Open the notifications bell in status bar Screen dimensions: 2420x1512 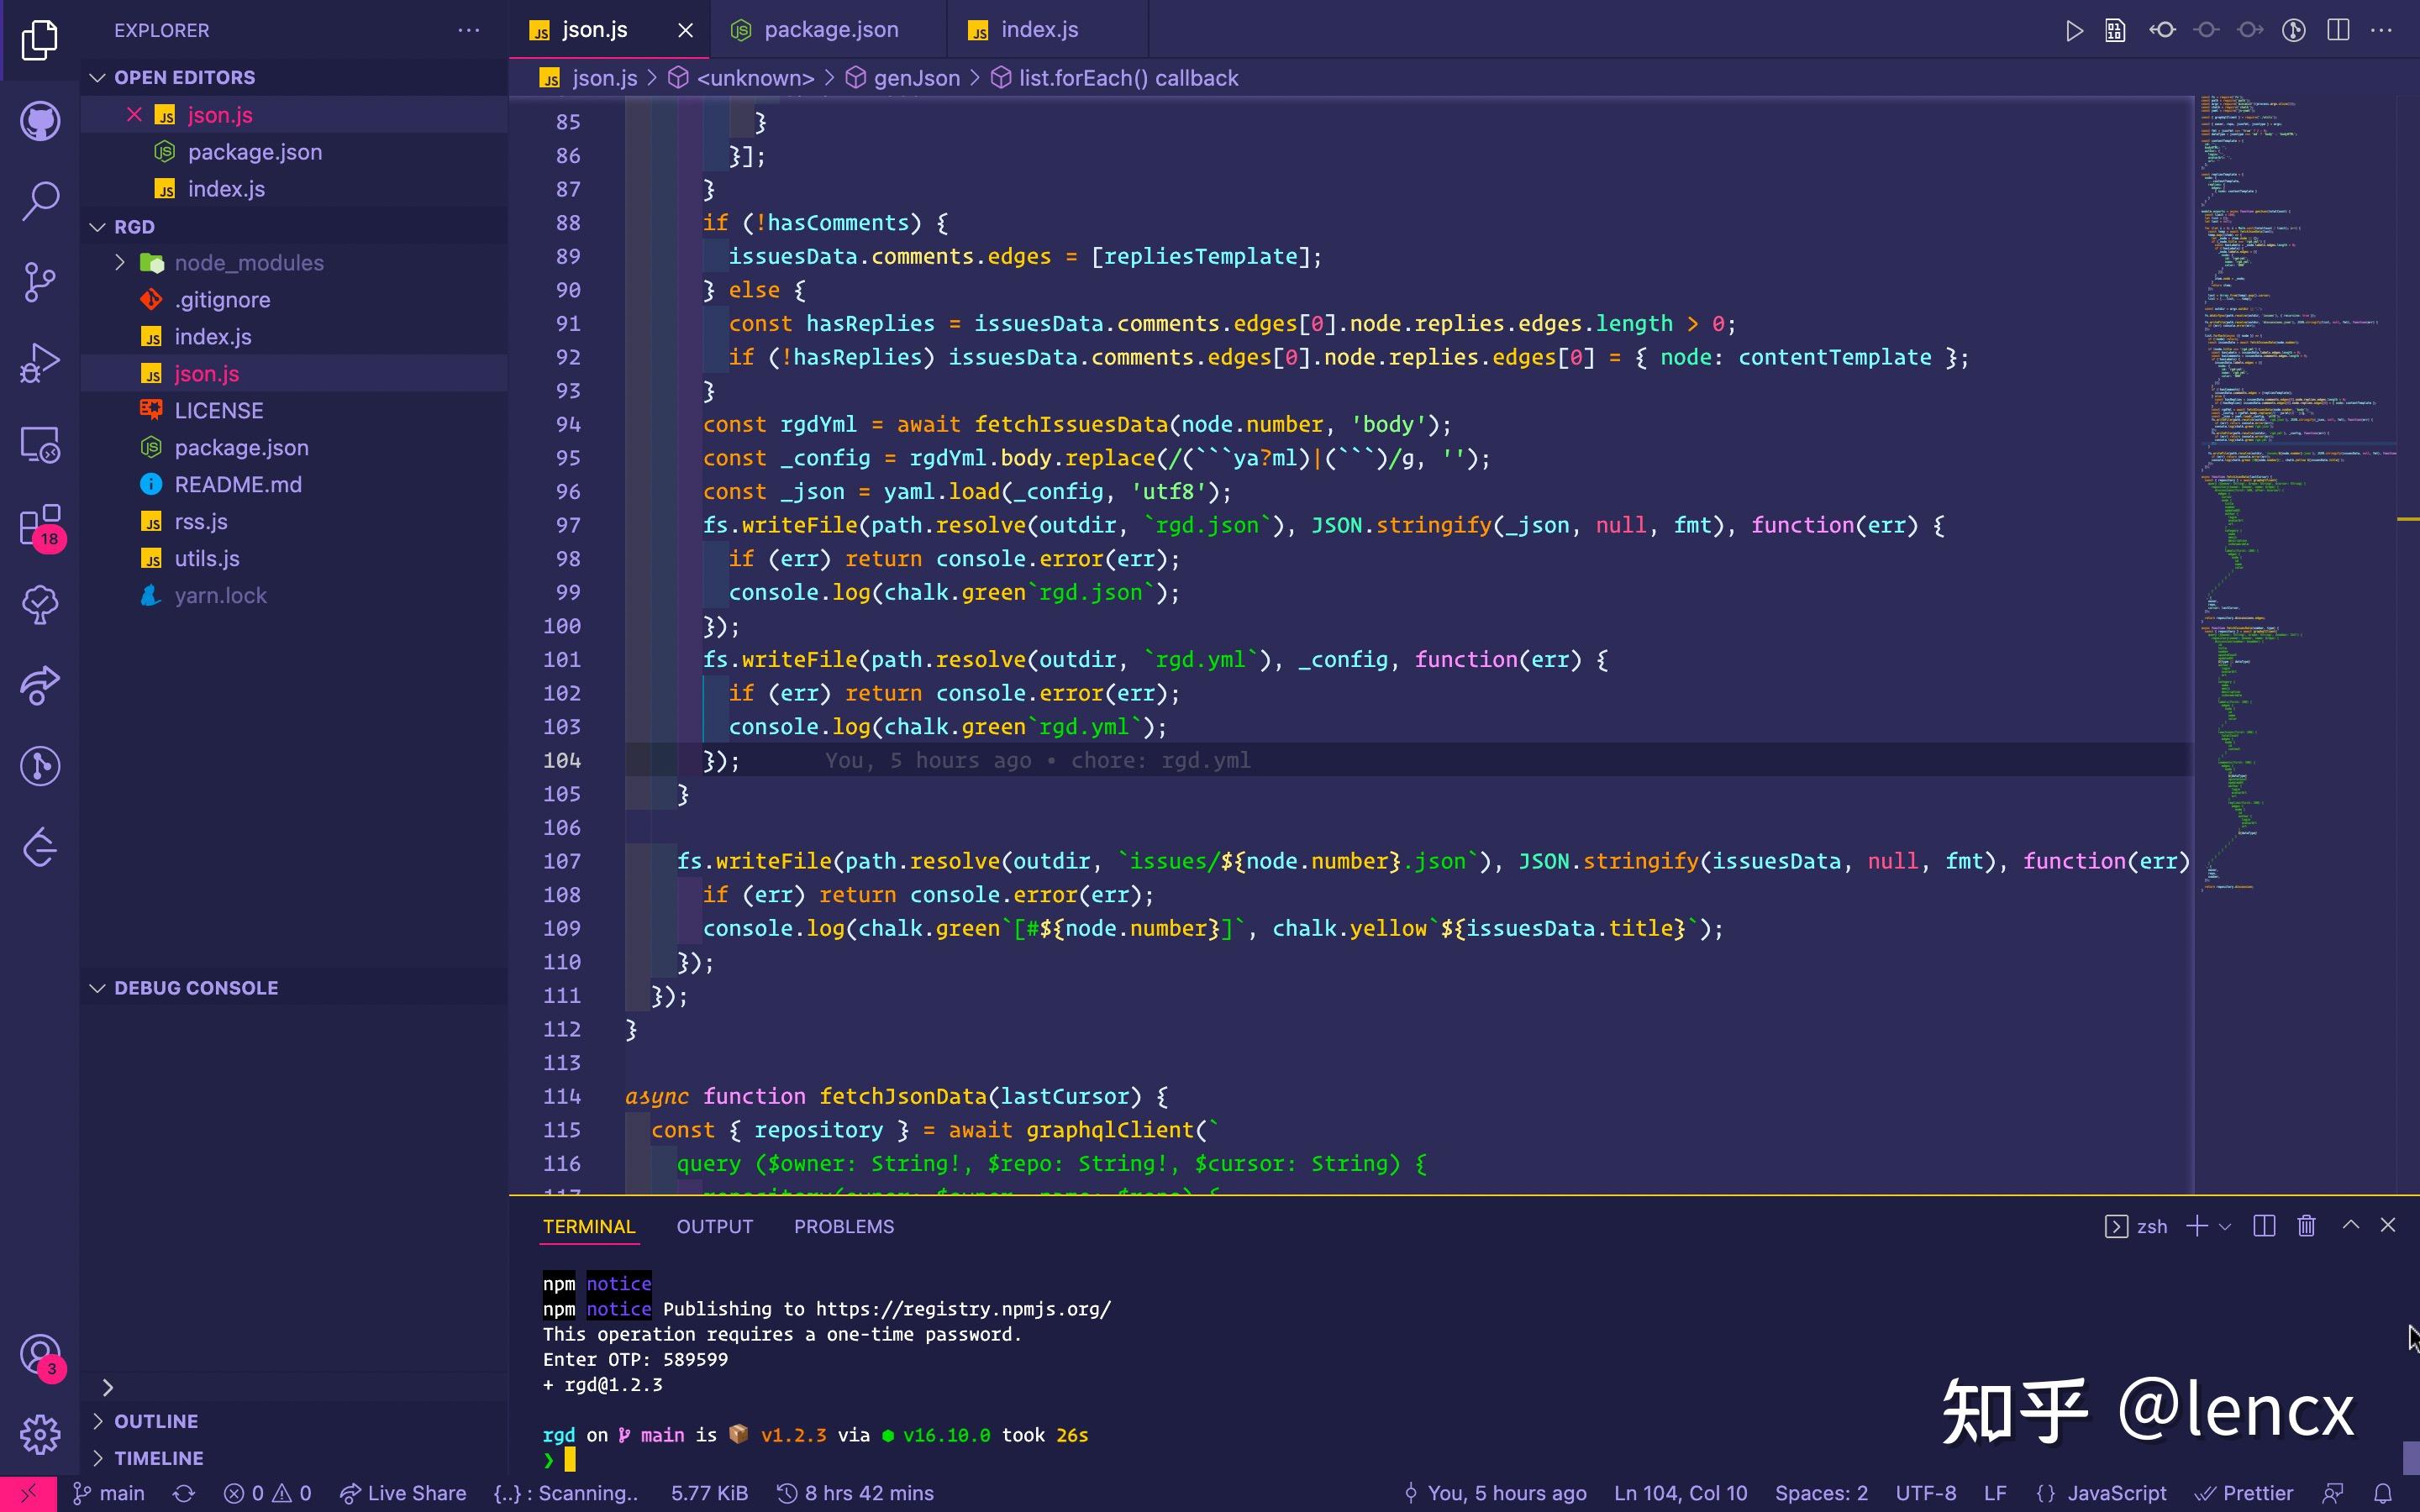[x=2383, y=1493]
